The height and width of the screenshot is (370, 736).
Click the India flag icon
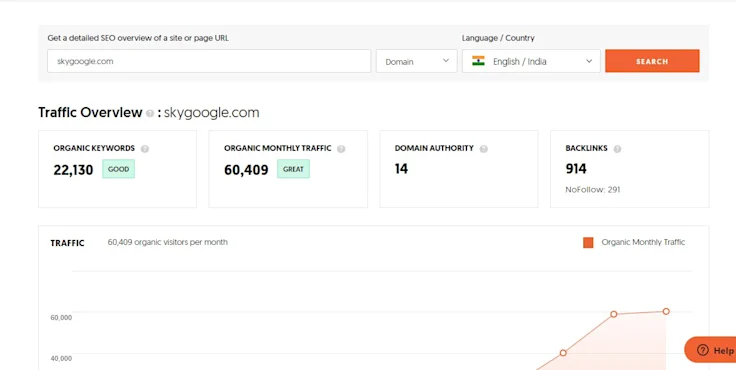pyautogui.click(x=478, y=61)
